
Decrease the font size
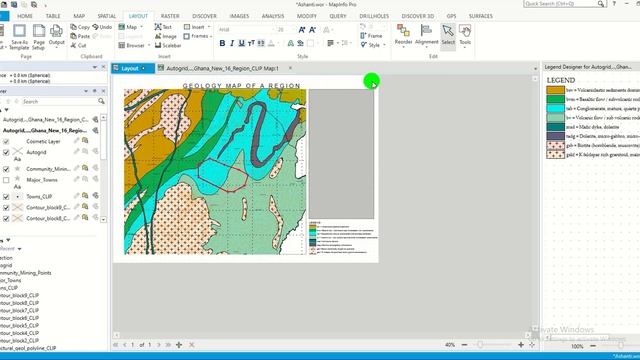click(x=312, y=30)
